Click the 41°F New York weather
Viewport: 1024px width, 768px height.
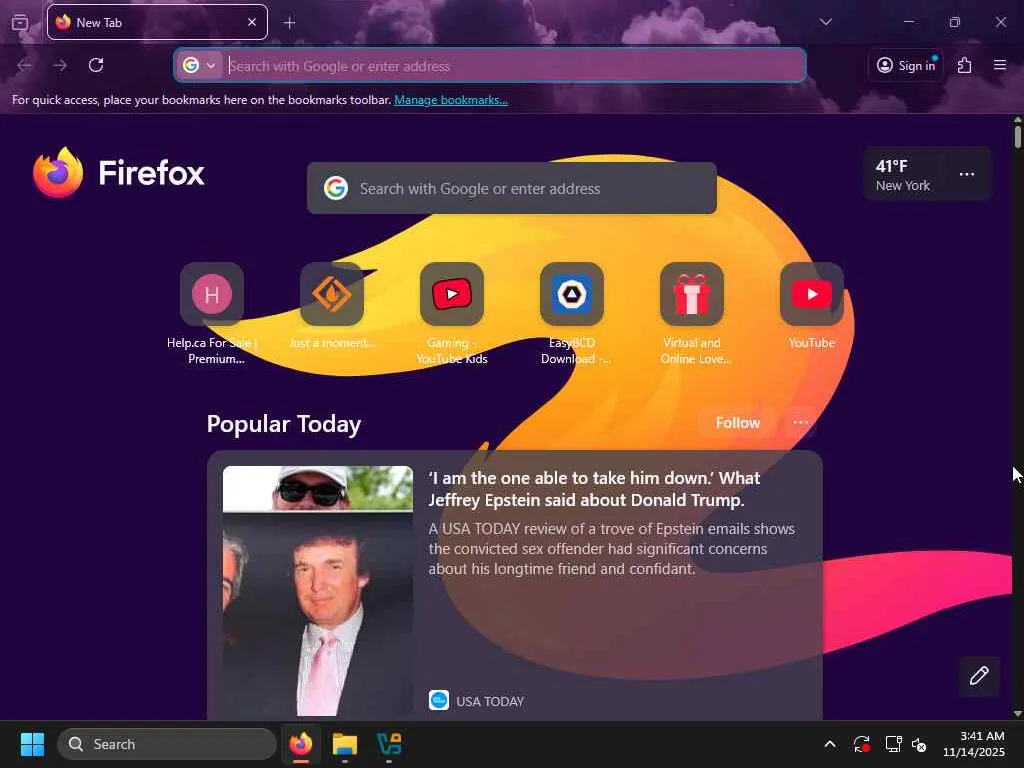pos(903,175)
